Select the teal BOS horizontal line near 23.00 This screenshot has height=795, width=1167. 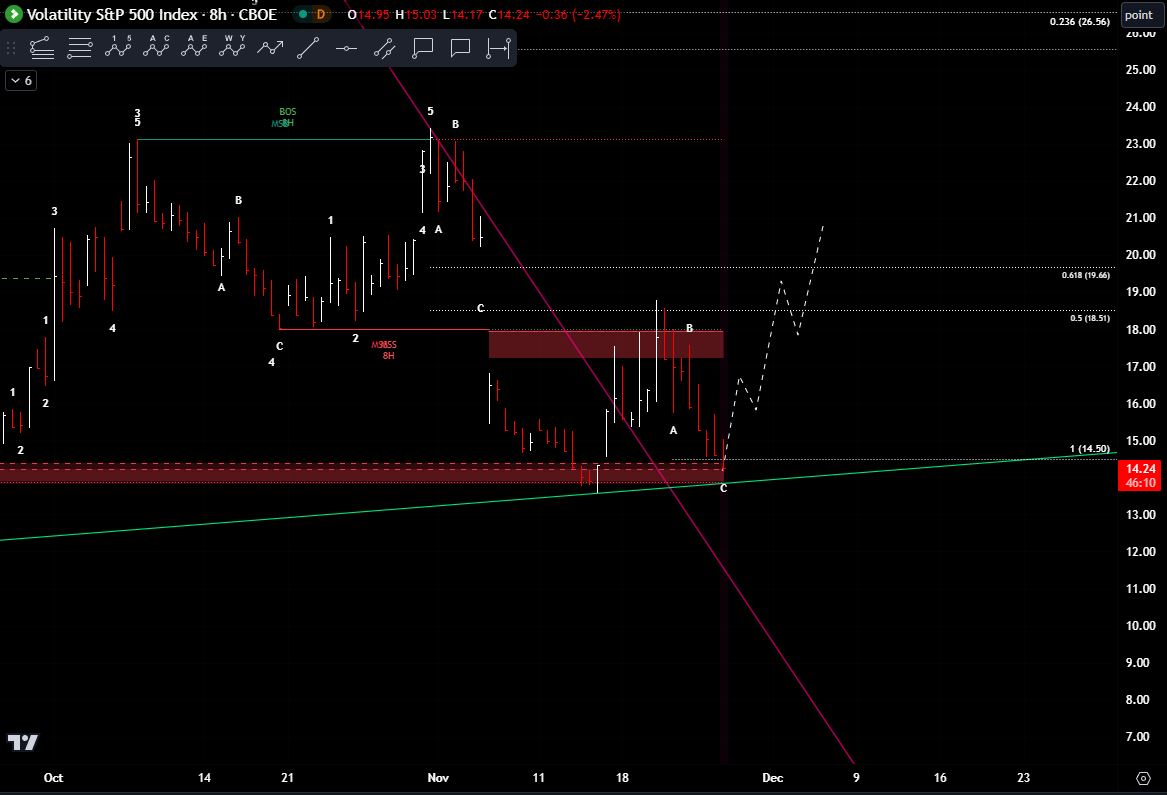284,139
